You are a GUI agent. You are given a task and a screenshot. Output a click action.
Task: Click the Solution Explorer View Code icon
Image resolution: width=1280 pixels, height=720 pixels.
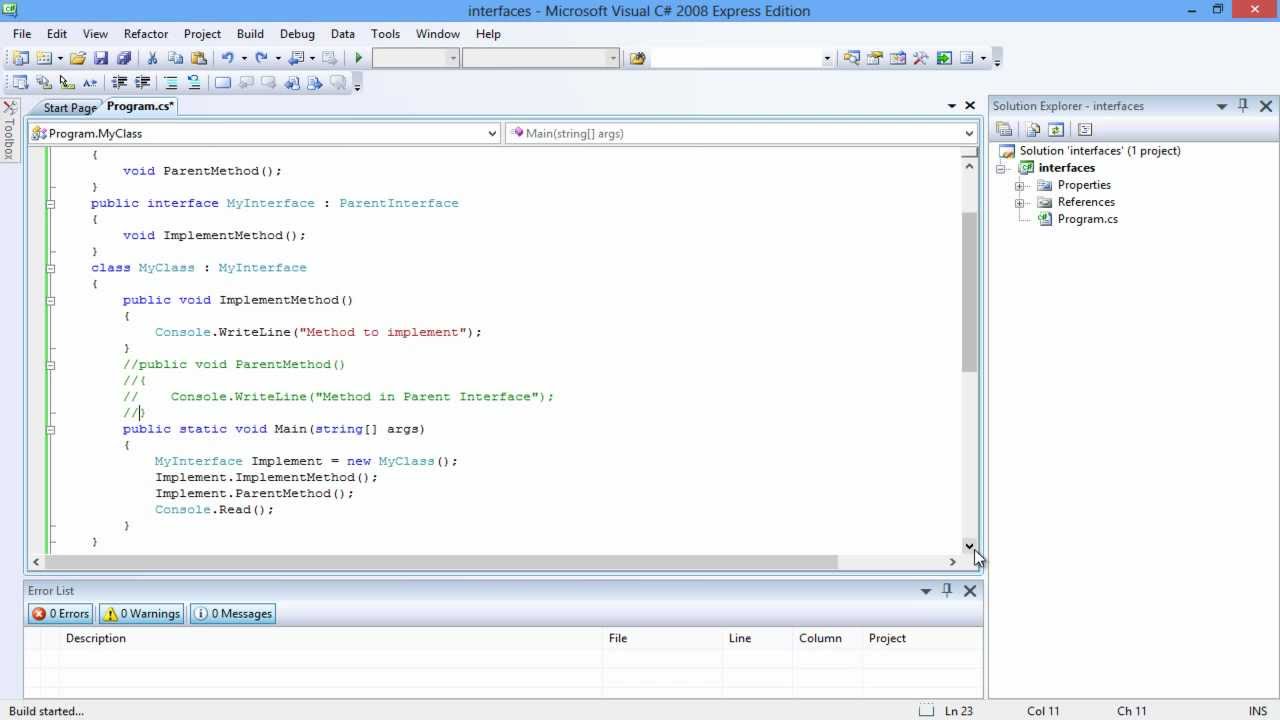pos(1085,129)
